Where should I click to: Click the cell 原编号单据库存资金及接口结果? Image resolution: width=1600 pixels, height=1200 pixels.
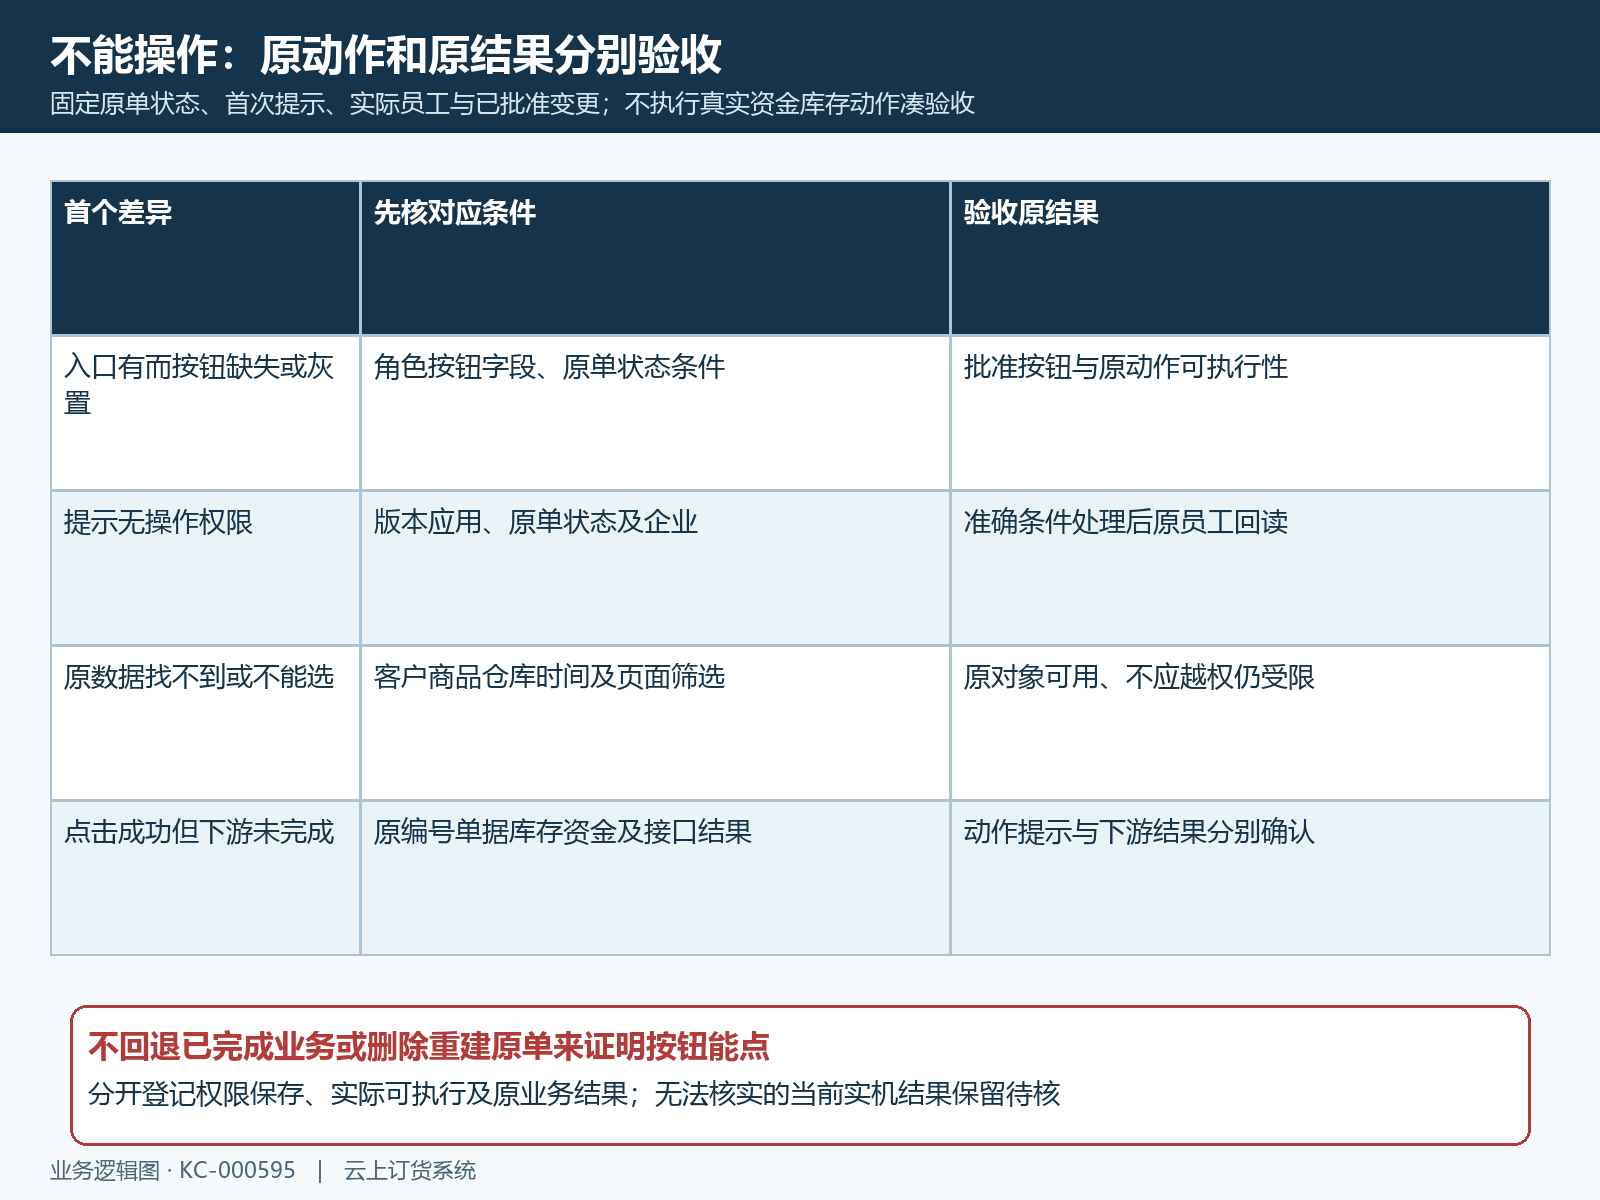655,878
